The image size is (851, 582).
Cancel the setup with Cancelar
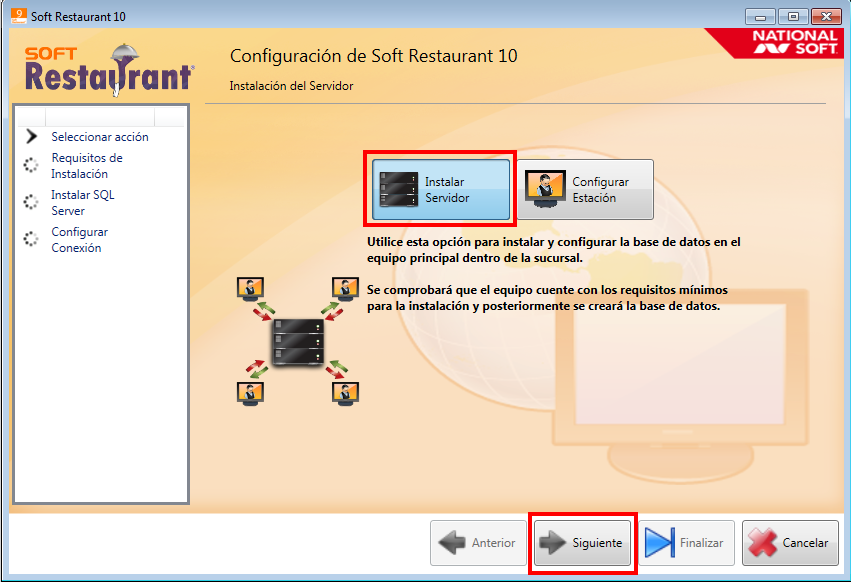(790, 543)
